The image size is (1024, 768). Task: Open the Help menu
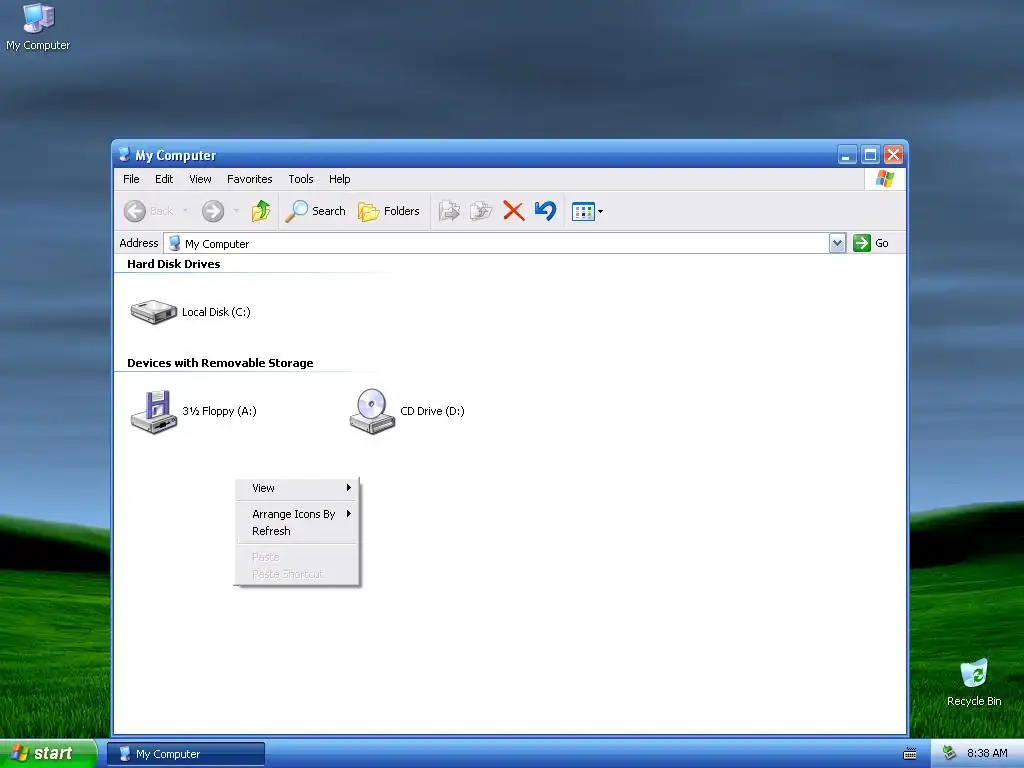coord(340,179)
